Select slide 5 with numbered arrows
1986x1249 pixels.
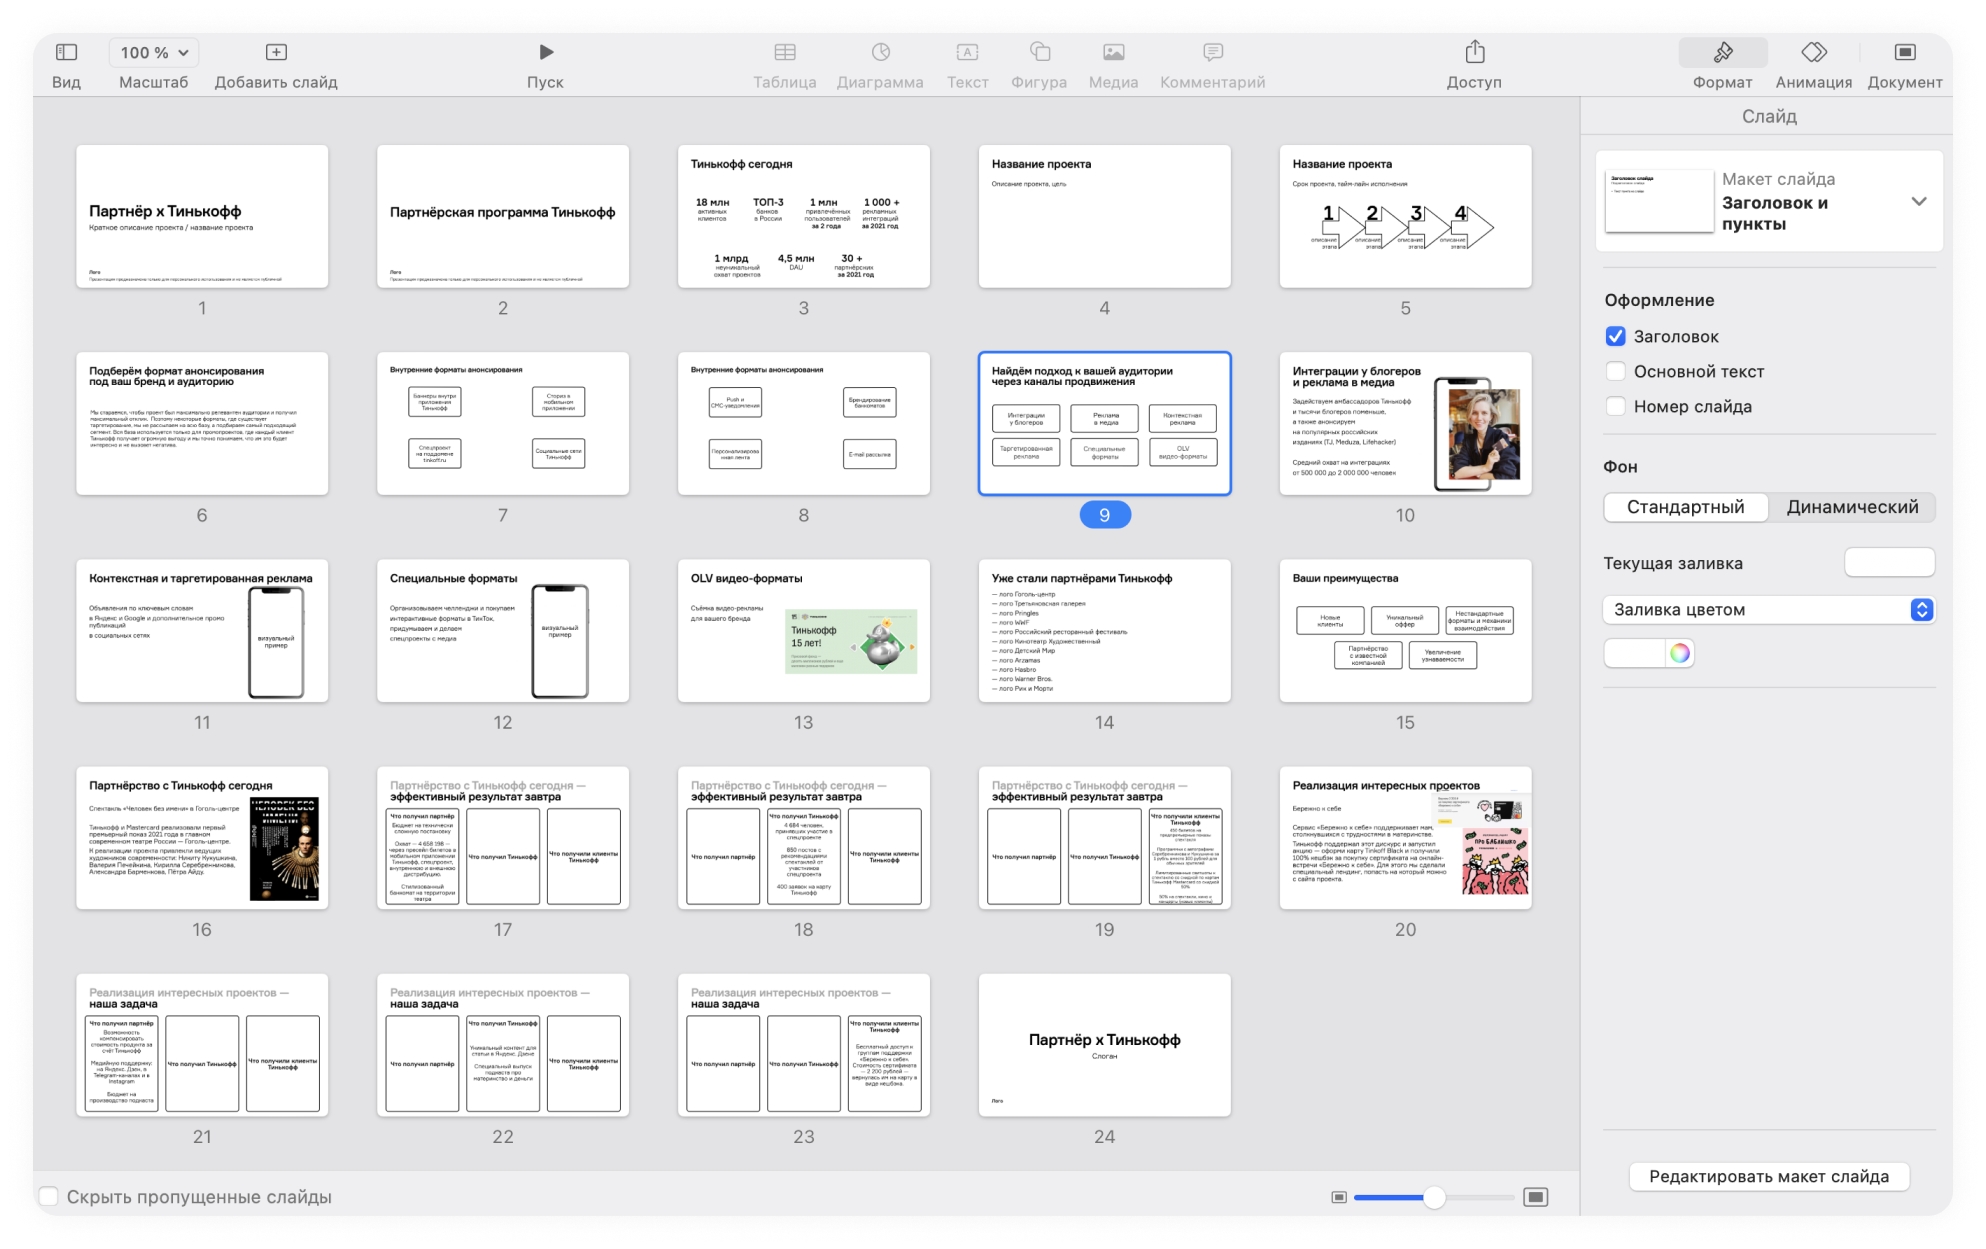(x=1405, y=216)
